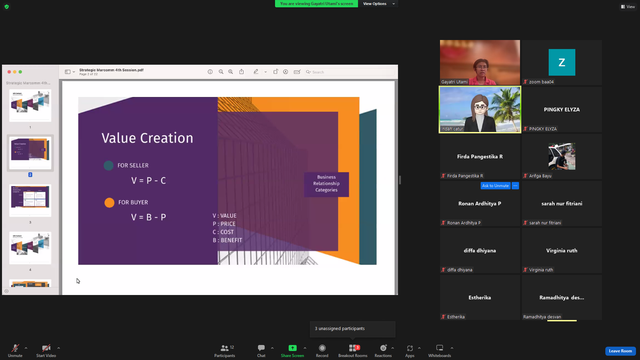Expand arrow beside Reactions
This screenshot has width=640, height=360.
tap(393, 348)
